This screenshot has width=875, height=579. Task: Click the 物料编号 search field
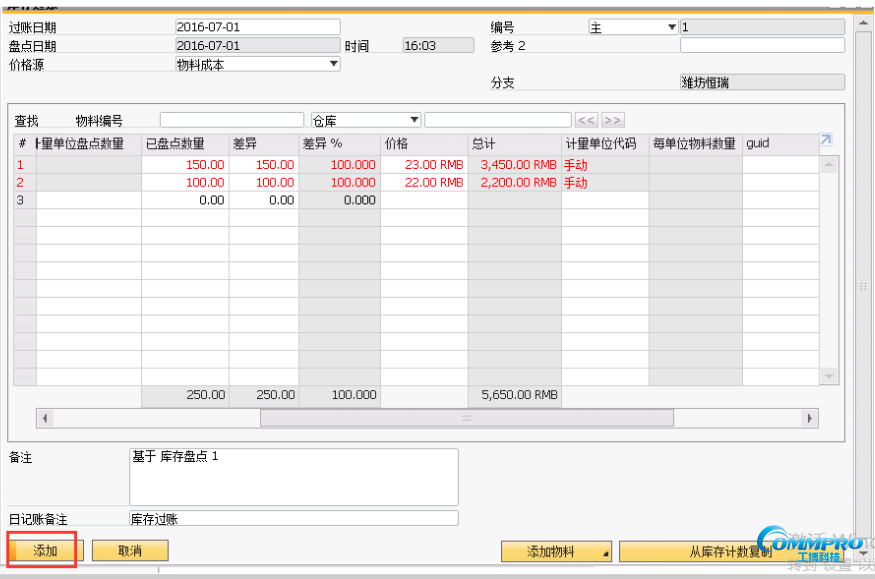coord(230,119)
